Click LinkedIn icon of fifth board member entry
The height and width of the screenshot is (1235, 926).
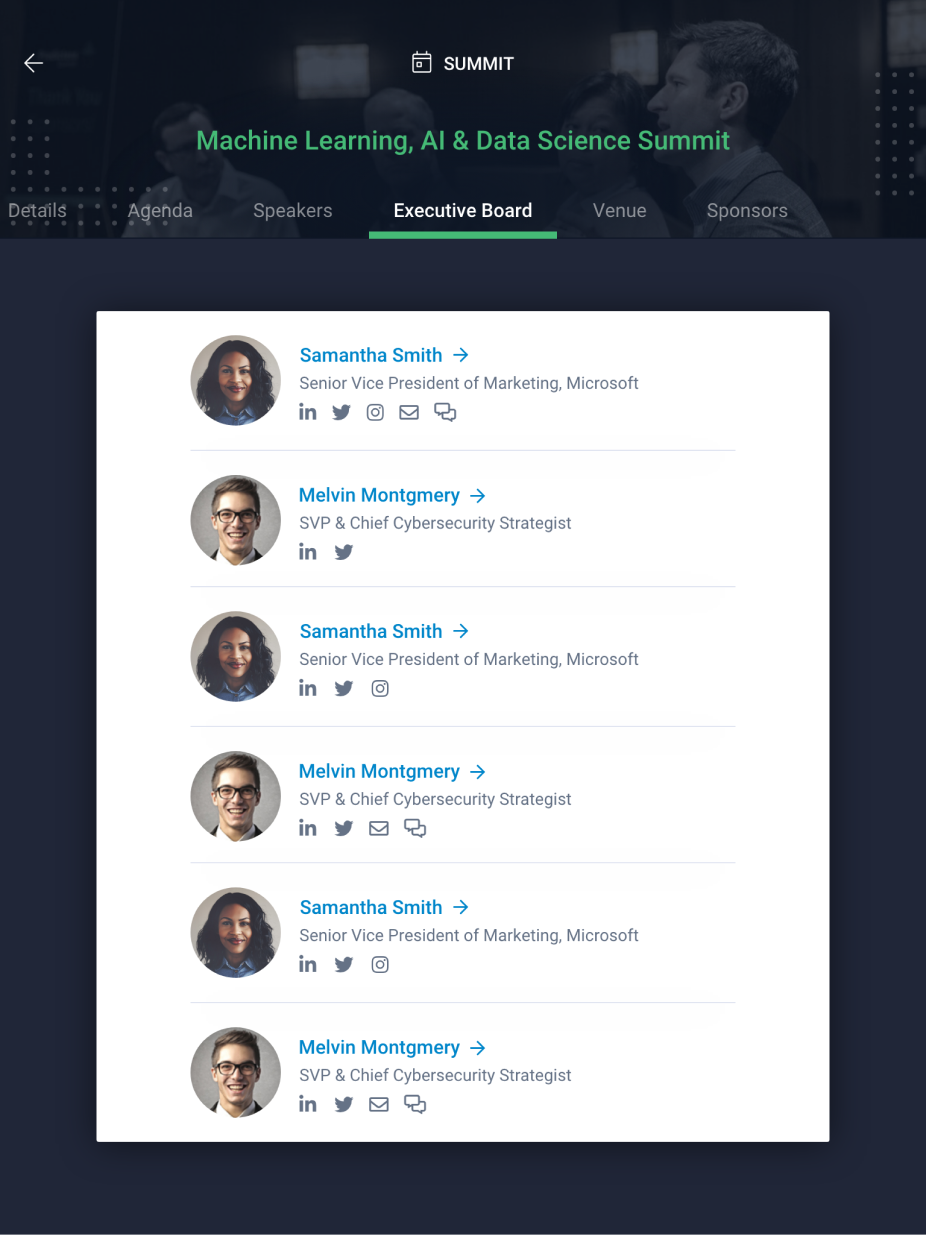click(308, 964)
